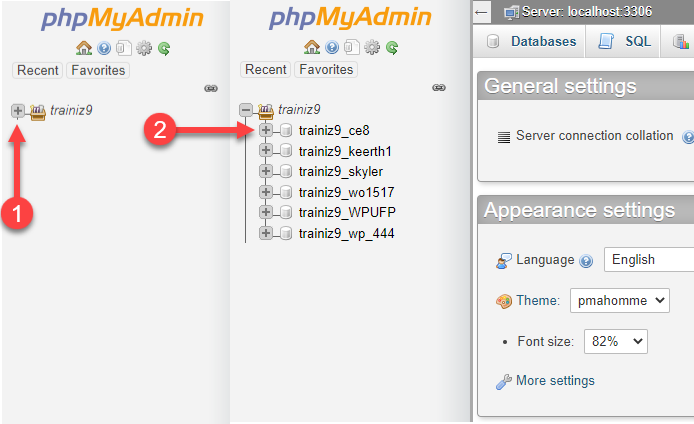The width and height of the screenshot is (694, 424).
Task: Open the settings gear icon in left panel
Action: (144, 48)
